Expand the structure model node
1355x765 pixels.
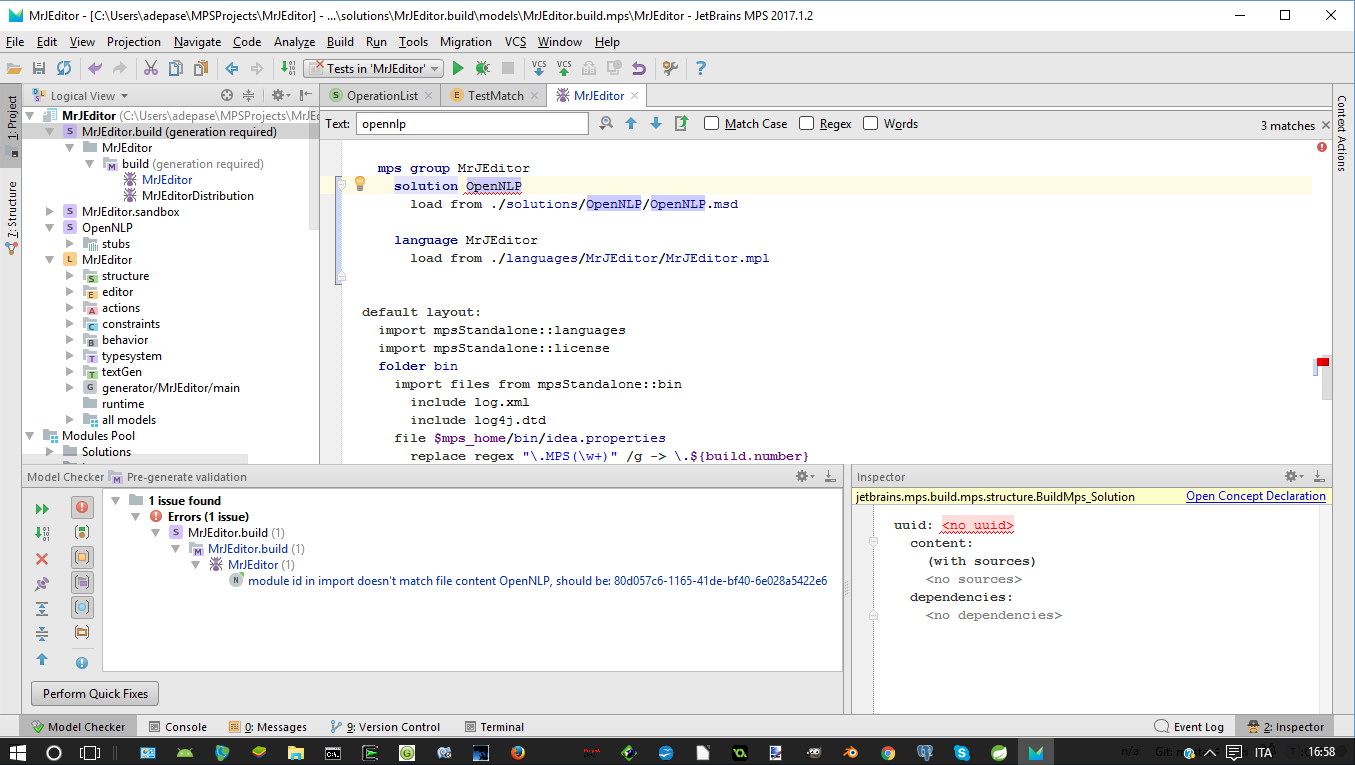coord(71,276)
